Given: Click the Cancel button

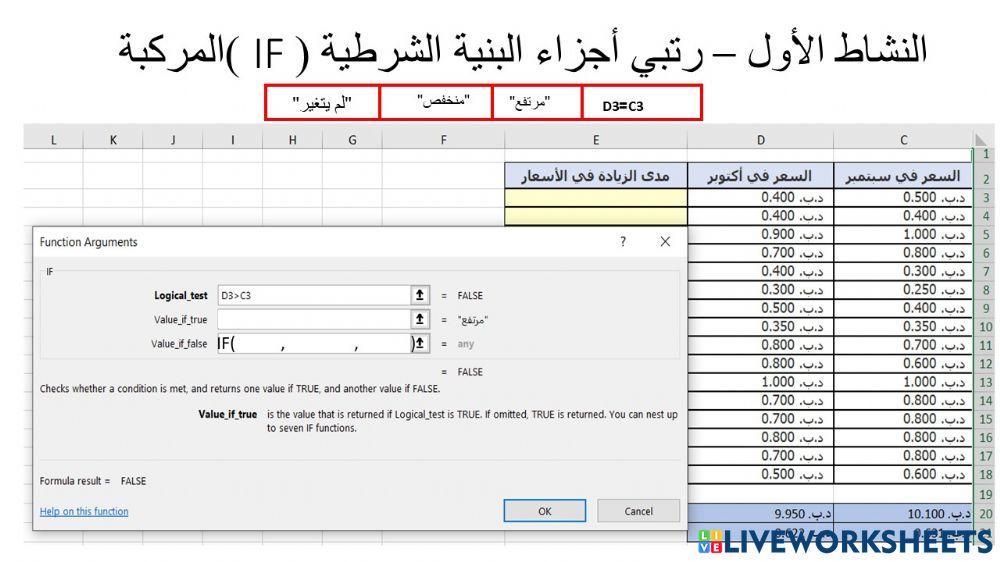Looking at the screenshot, I should pyautogui.click(x=638, y=511).
